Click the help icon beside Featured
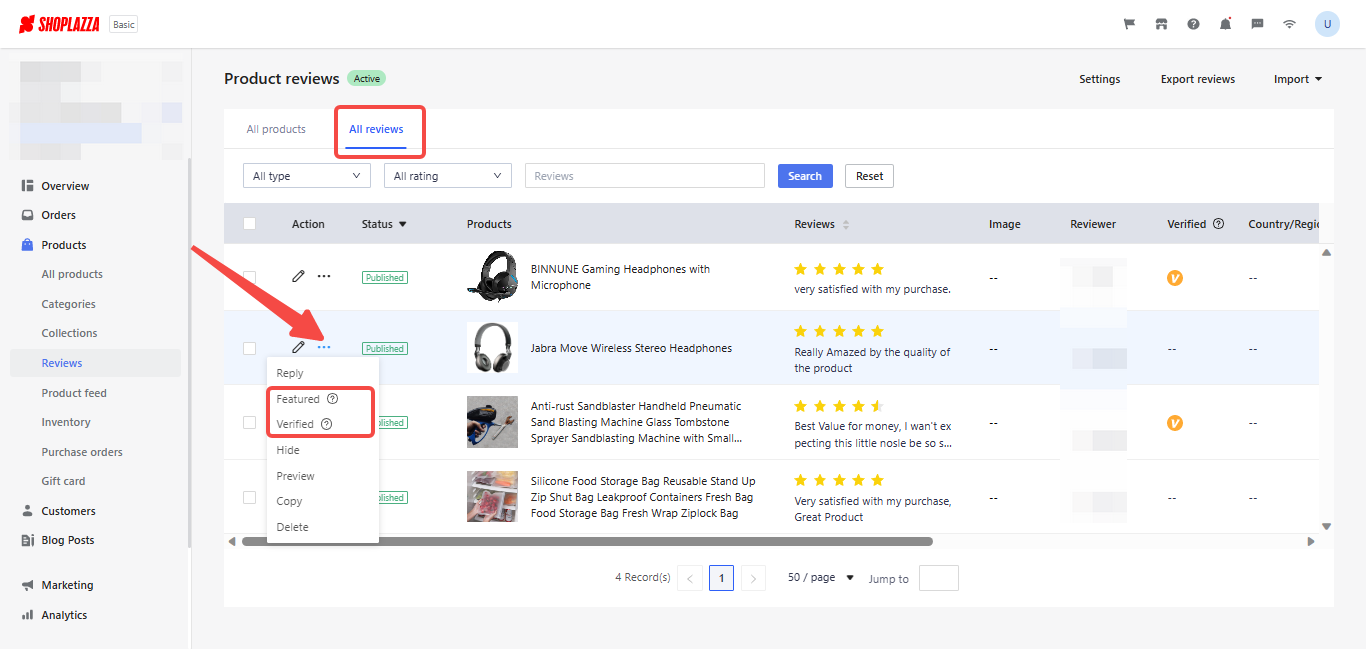The image size is (1366, 649). (333, 399)
